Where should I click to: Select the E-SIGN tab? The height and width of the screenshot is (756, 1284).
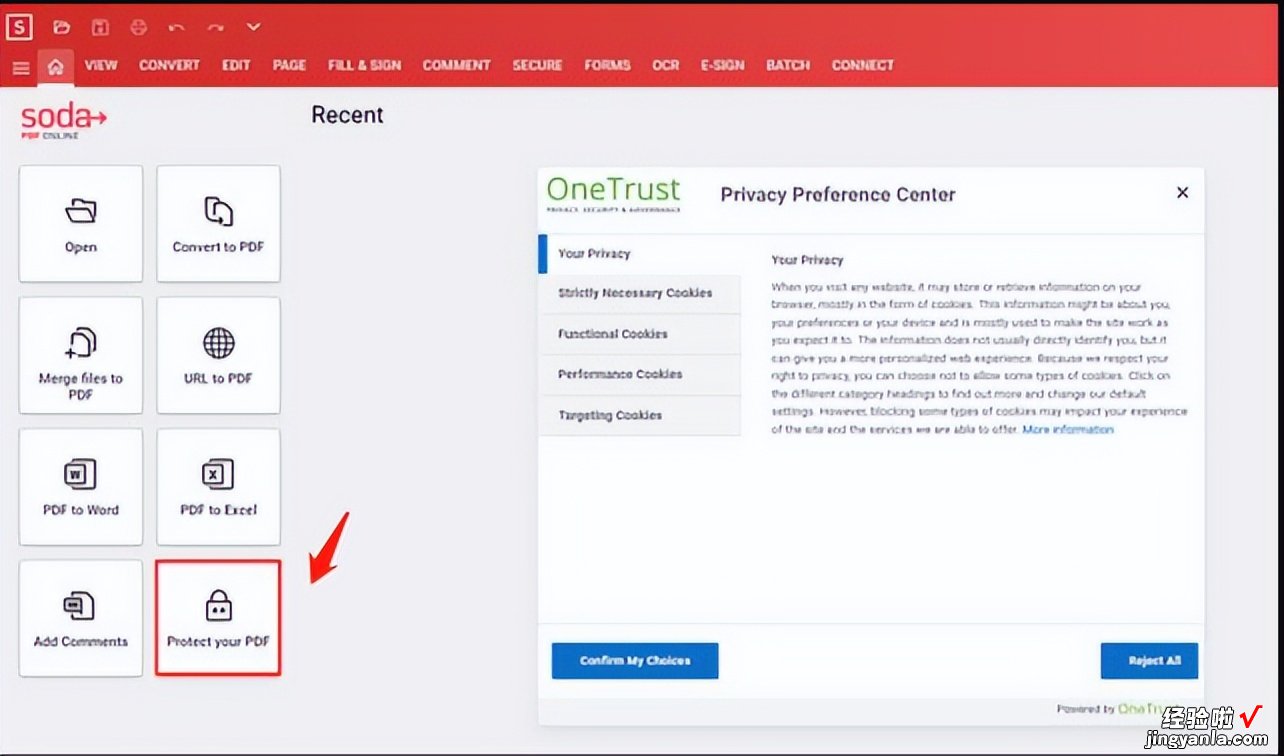[x=722, y=65]
